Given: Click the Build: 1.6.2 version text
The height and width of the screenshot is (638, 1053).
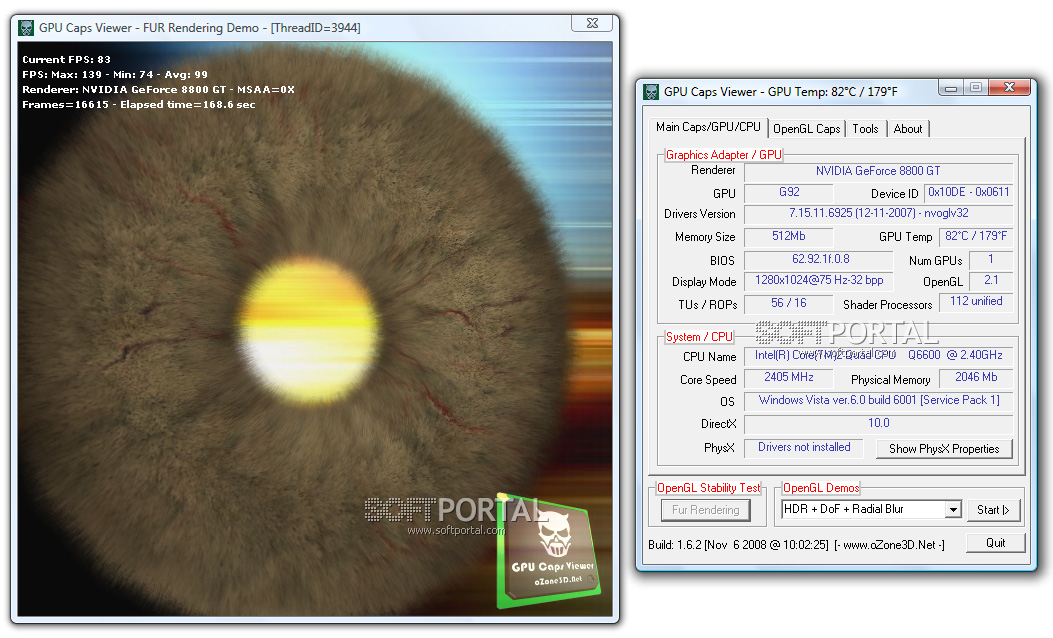Looking at the screenshot, I should tap(738, 545).
